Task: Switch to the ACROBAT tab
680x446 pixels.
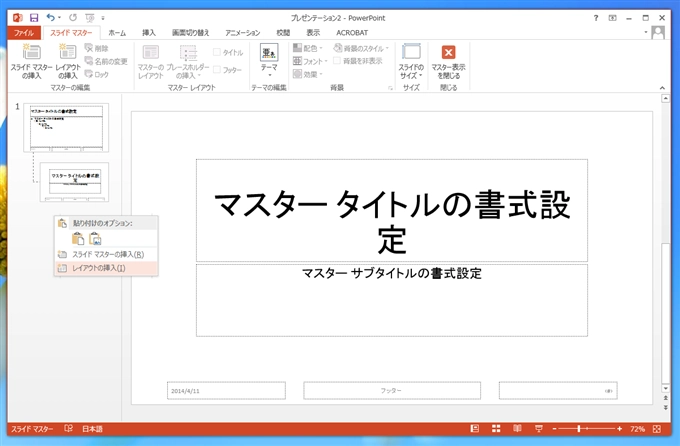Action: (x=352, y=33)
